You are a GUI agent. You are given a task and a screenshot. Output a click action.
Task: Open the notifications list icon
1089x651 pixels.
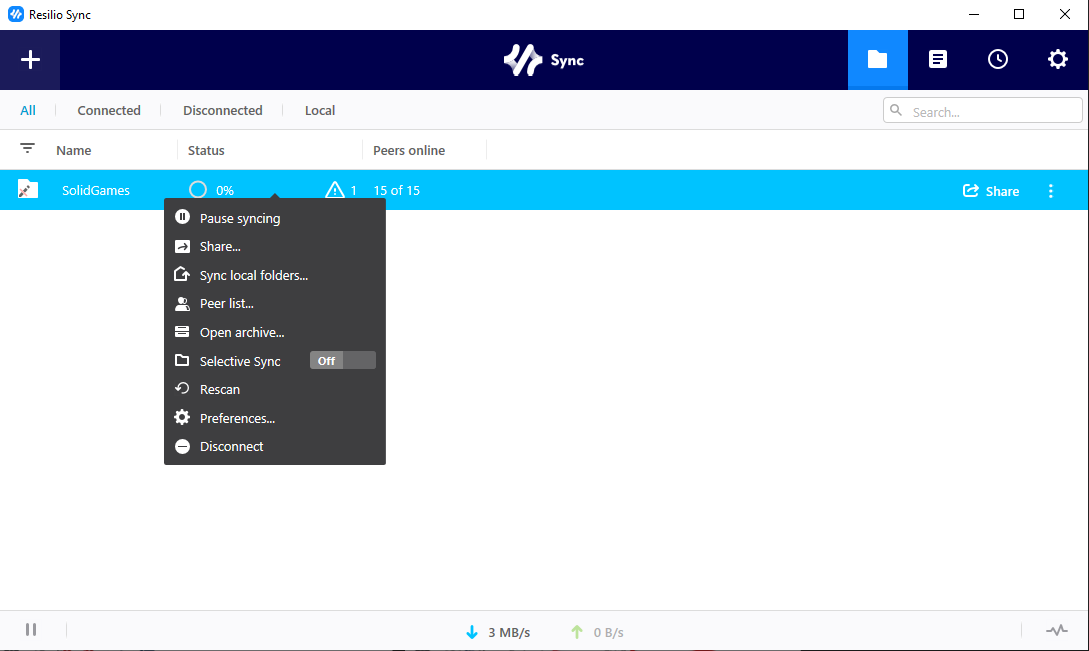938,60
